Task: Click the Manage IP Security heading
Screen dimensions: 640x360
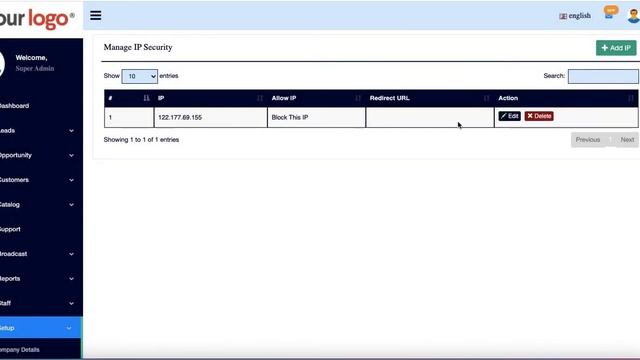Action: [138, 47]
